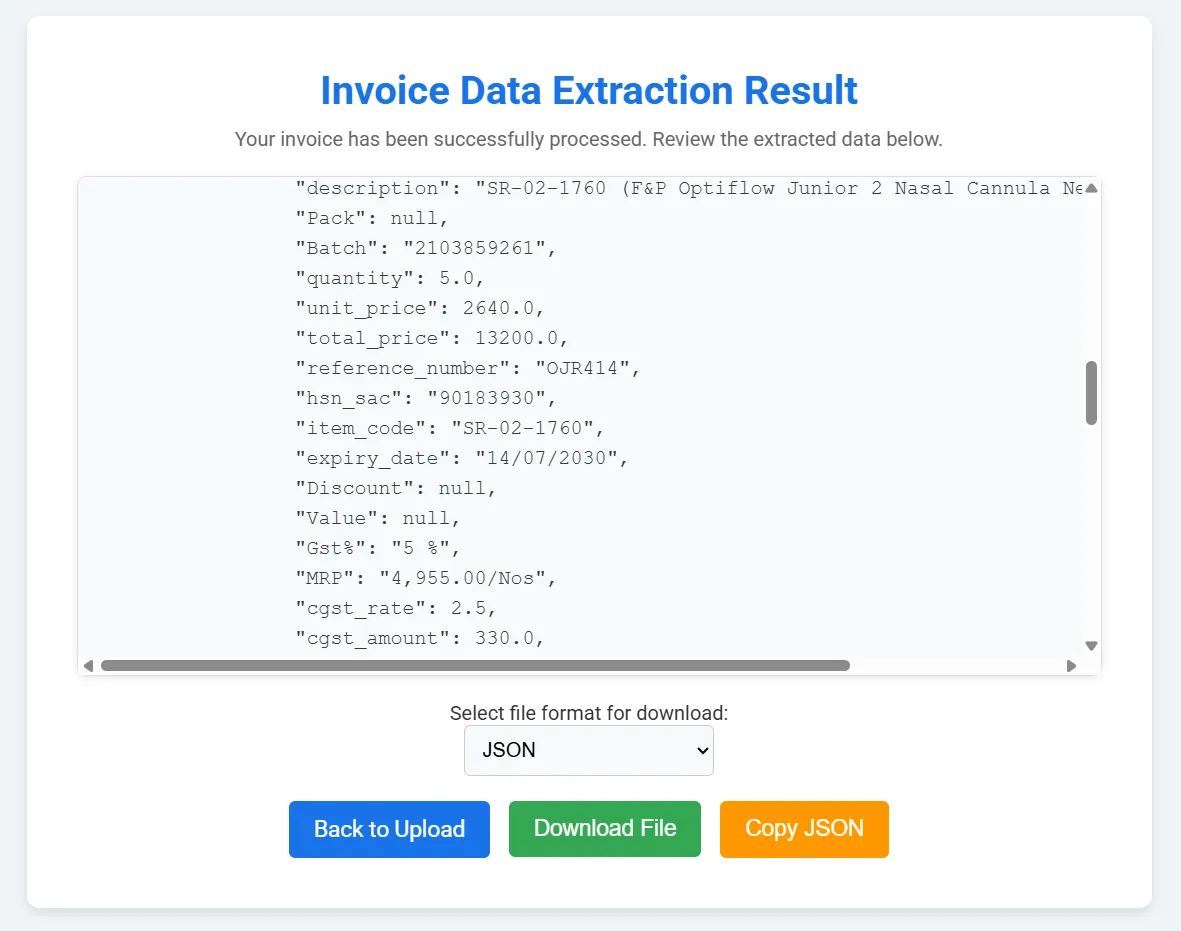
Task: Click the horizontal scrollbar right arrow
Action: click(1072, 664)
